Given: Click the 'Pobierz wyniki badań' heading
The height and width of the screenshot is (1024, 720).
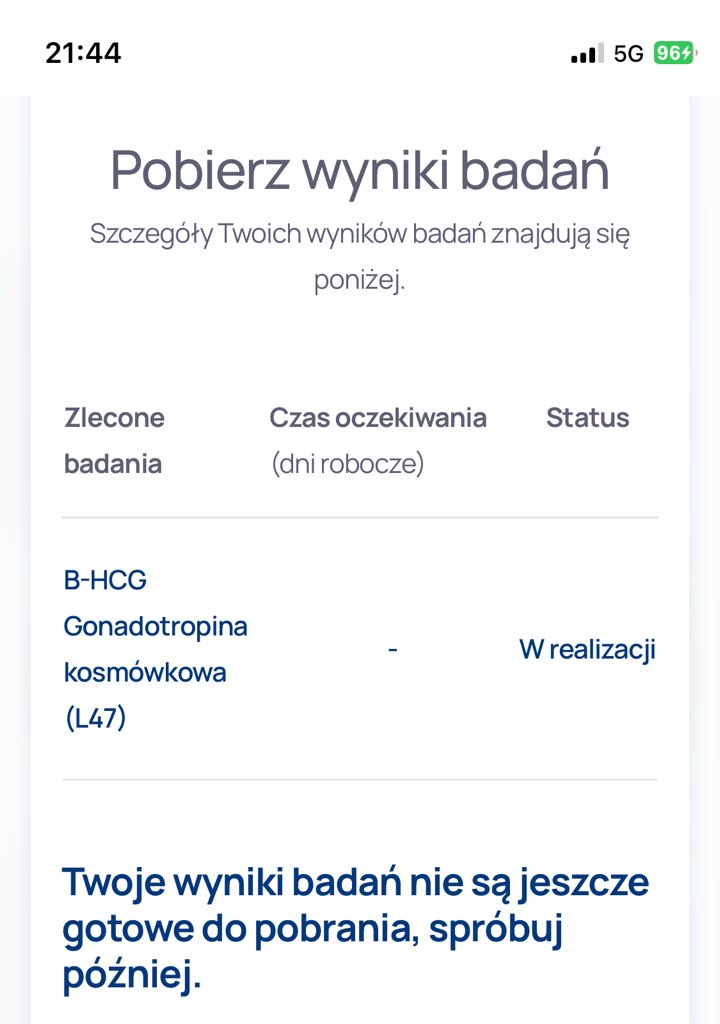Looking at the screenshot, I should click(x=360, y=170).
